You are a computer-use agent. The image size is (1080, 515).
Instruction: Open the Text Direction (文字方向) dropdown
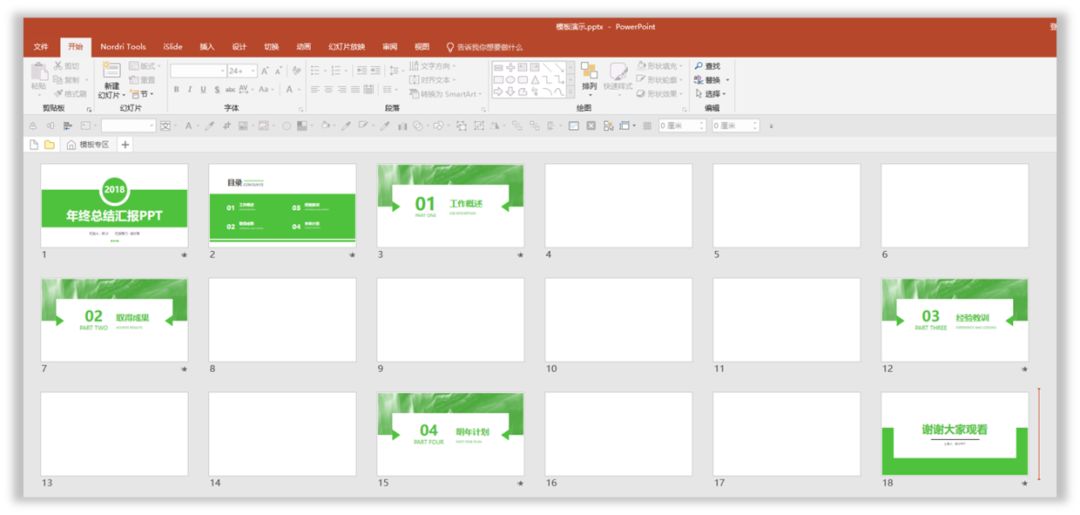coord(433,66)
